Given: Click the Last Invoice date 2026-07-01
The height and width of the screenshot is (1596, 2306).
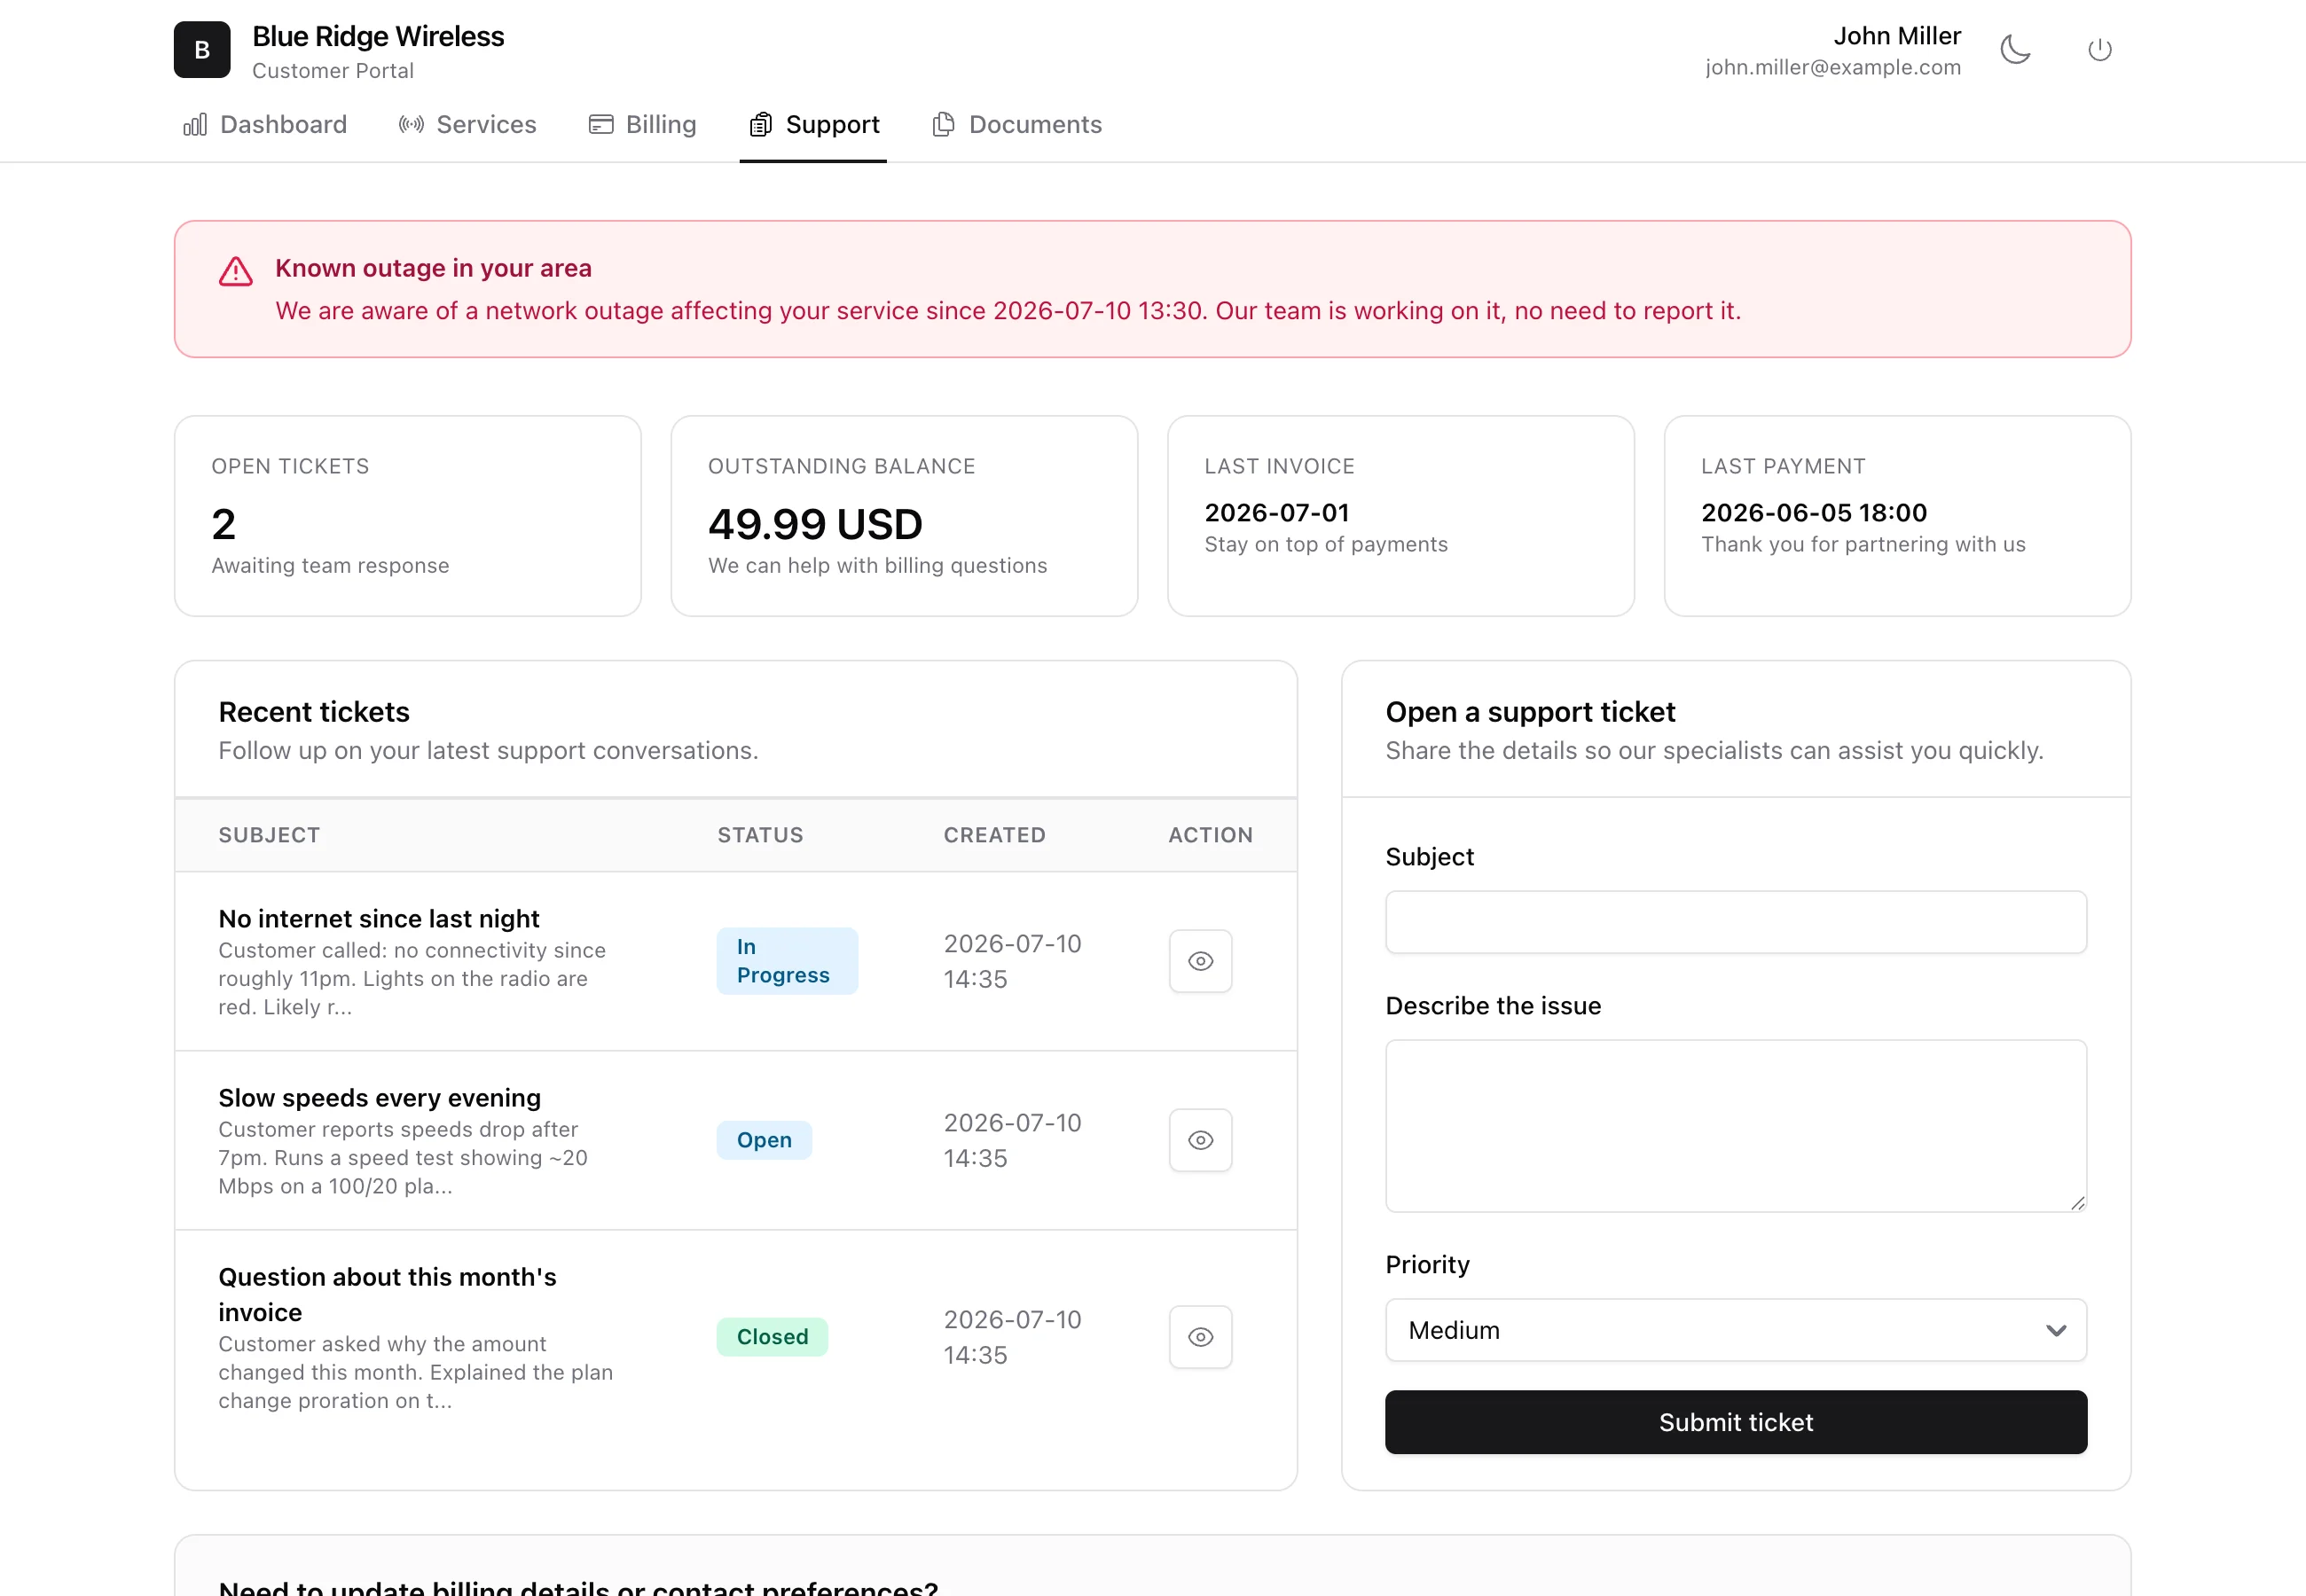Looking at the screenshot, I should click(x=1277, y=513).
